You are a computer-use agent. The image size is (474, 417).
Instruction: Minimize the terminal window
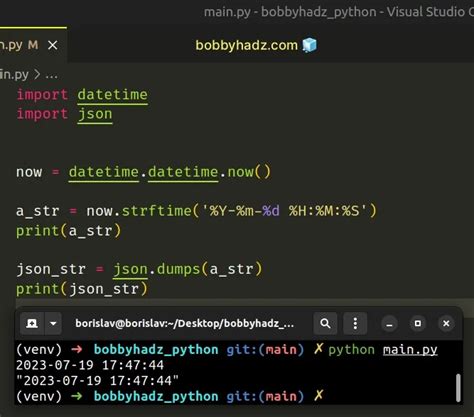[389, 324]
